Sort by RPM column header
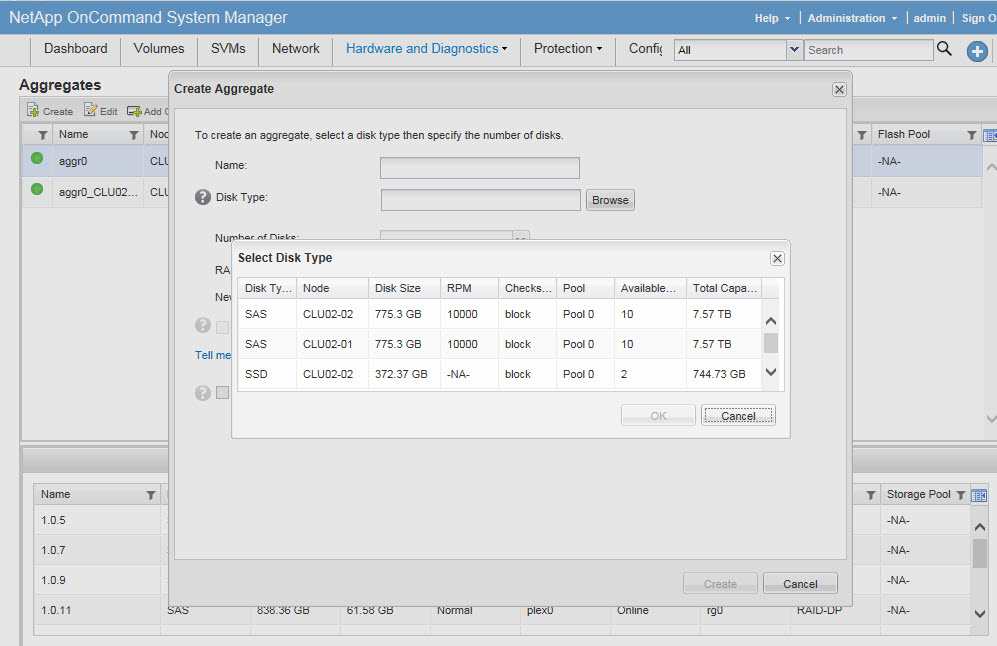The height and width of the screenshot is (646, 997). [469, 288]
